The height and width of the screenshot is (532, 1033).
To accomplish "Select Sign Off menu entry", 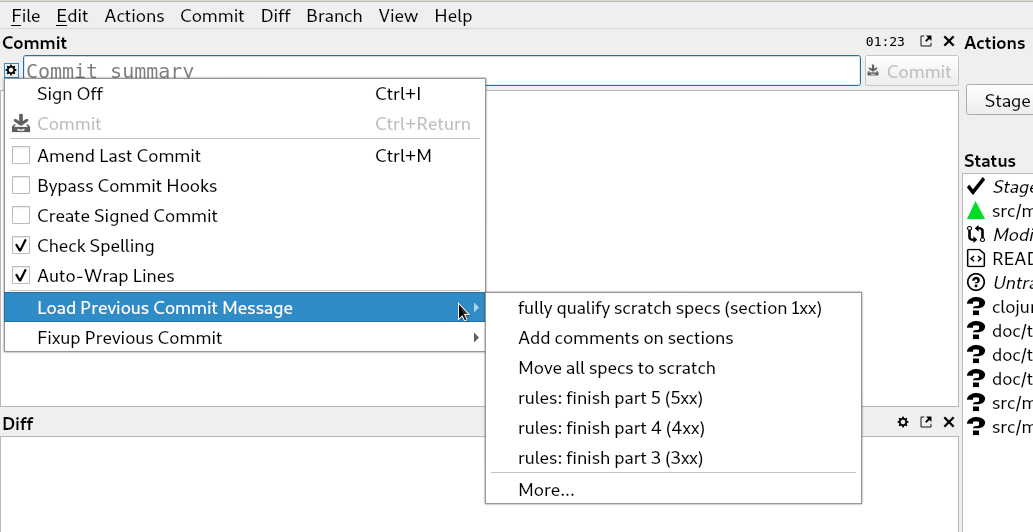I will pyautogui.click(x=244, y=93).
